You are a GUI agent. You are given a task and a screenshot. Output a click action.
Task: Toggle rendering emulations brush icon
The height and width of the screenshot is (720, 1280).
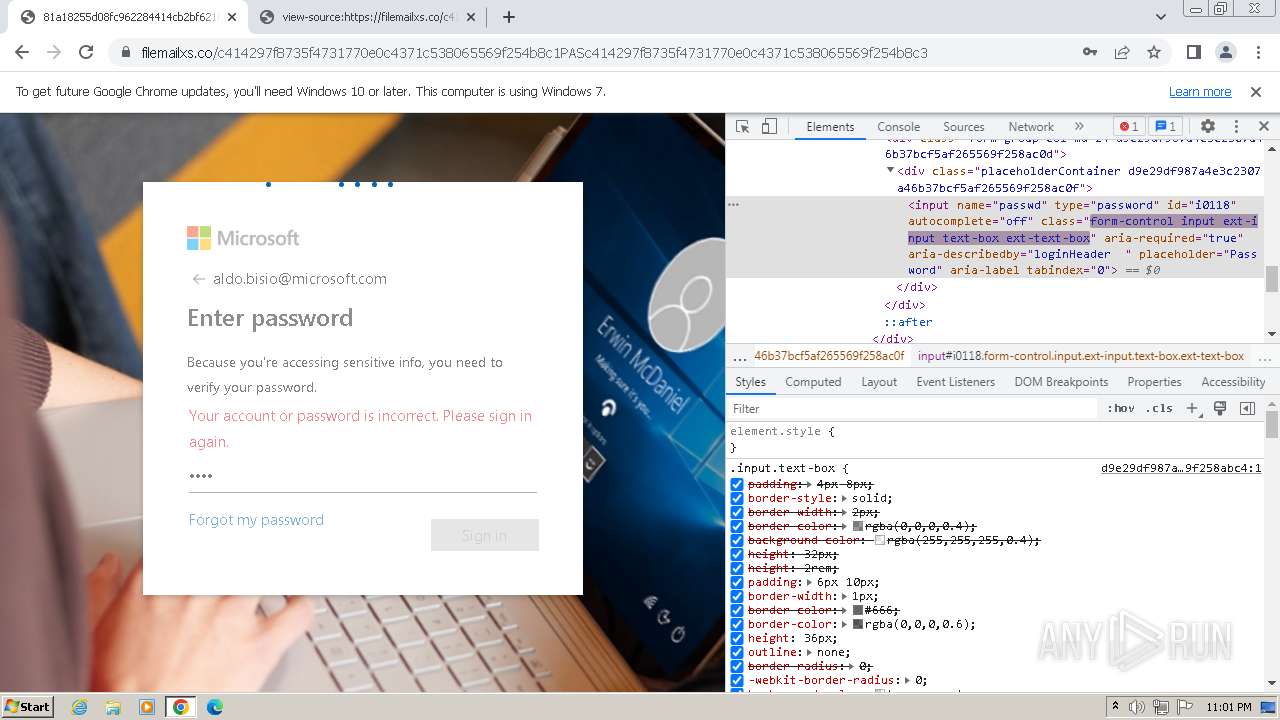coord(1220,408)
